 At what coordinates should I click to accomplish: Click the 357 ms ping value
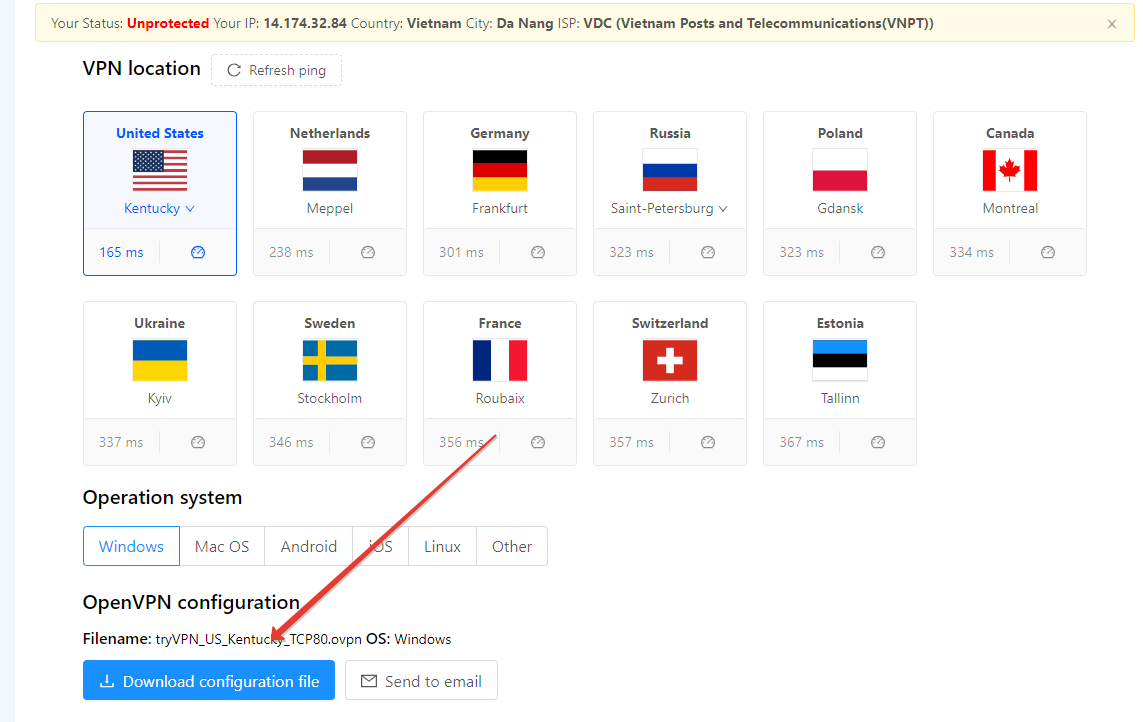click(x=631, y=442)
